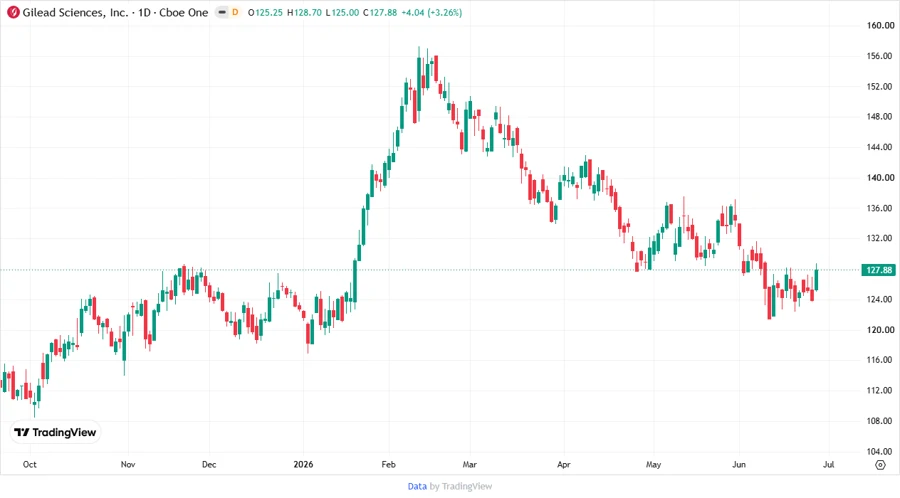Click the 156.00 price axis label
Screen dimensions: 900x498
pyautogui.click(x=880, y=56)
